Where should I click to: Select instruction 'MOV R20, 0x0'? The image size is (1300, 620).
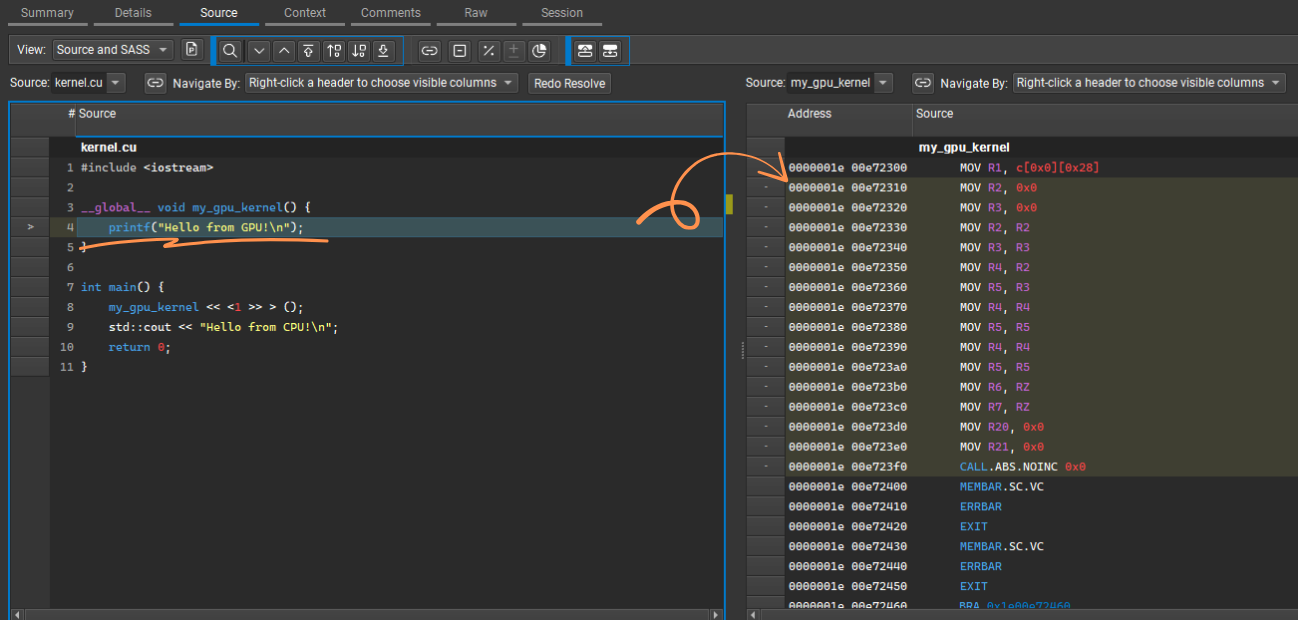click(x=1002, y=427)
